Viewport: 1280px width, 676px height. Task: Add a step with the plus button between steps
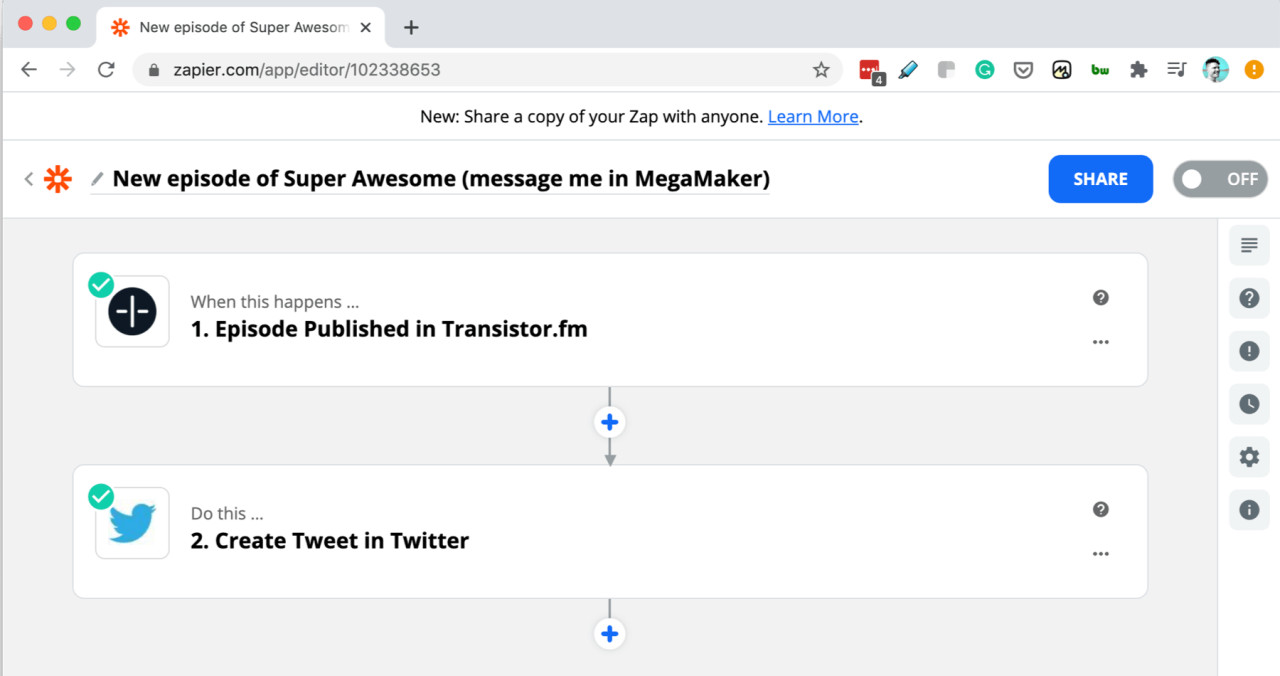coord(610,421)
